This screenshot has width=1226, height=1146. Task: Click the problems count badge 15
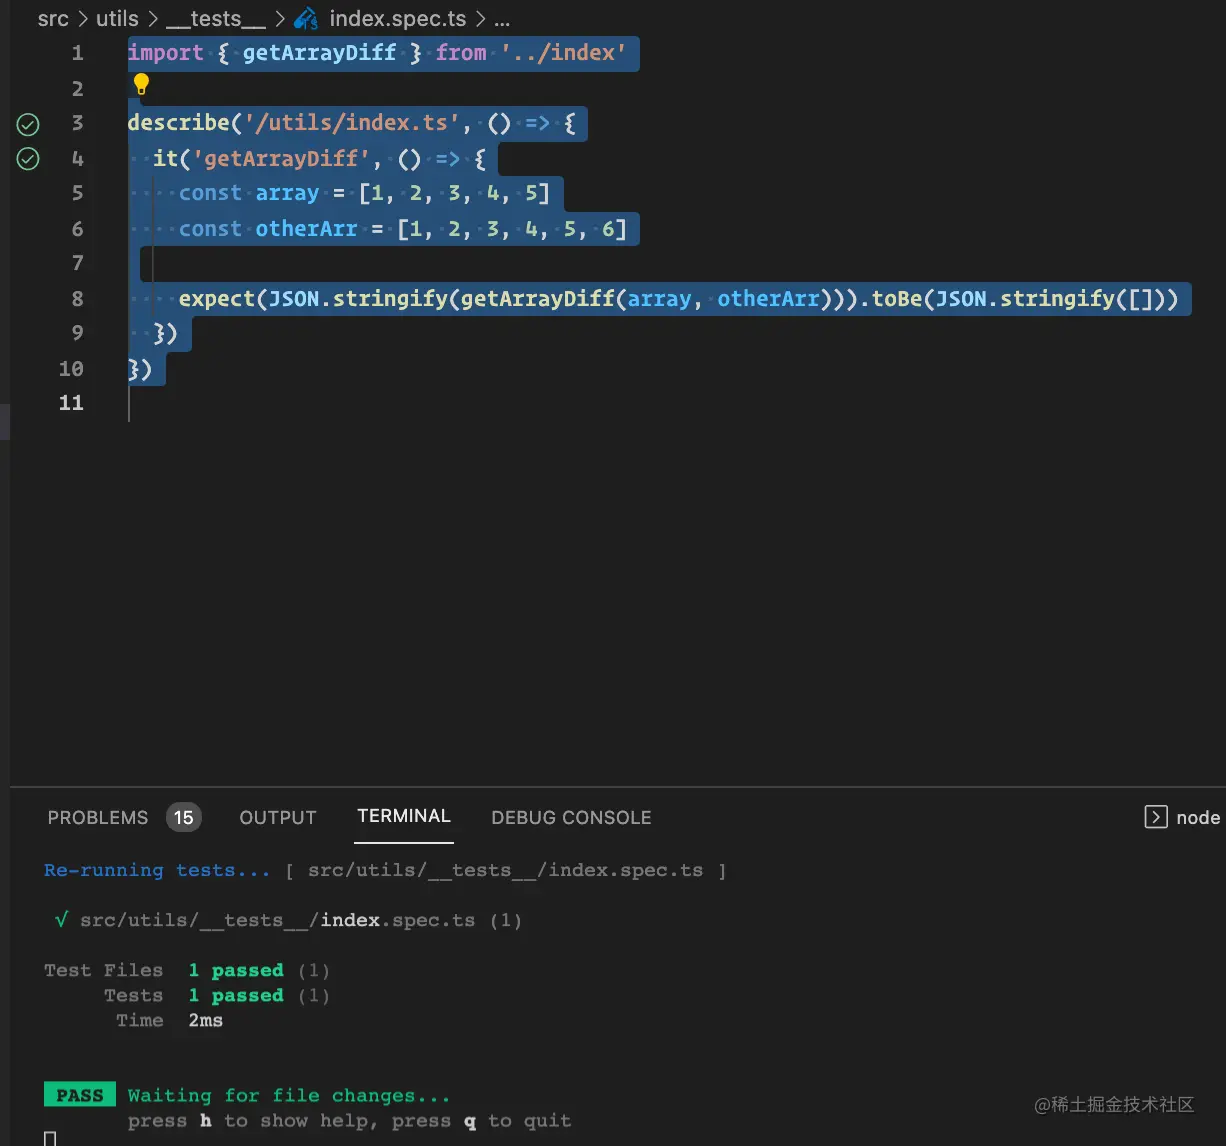[x=184, y=818]
